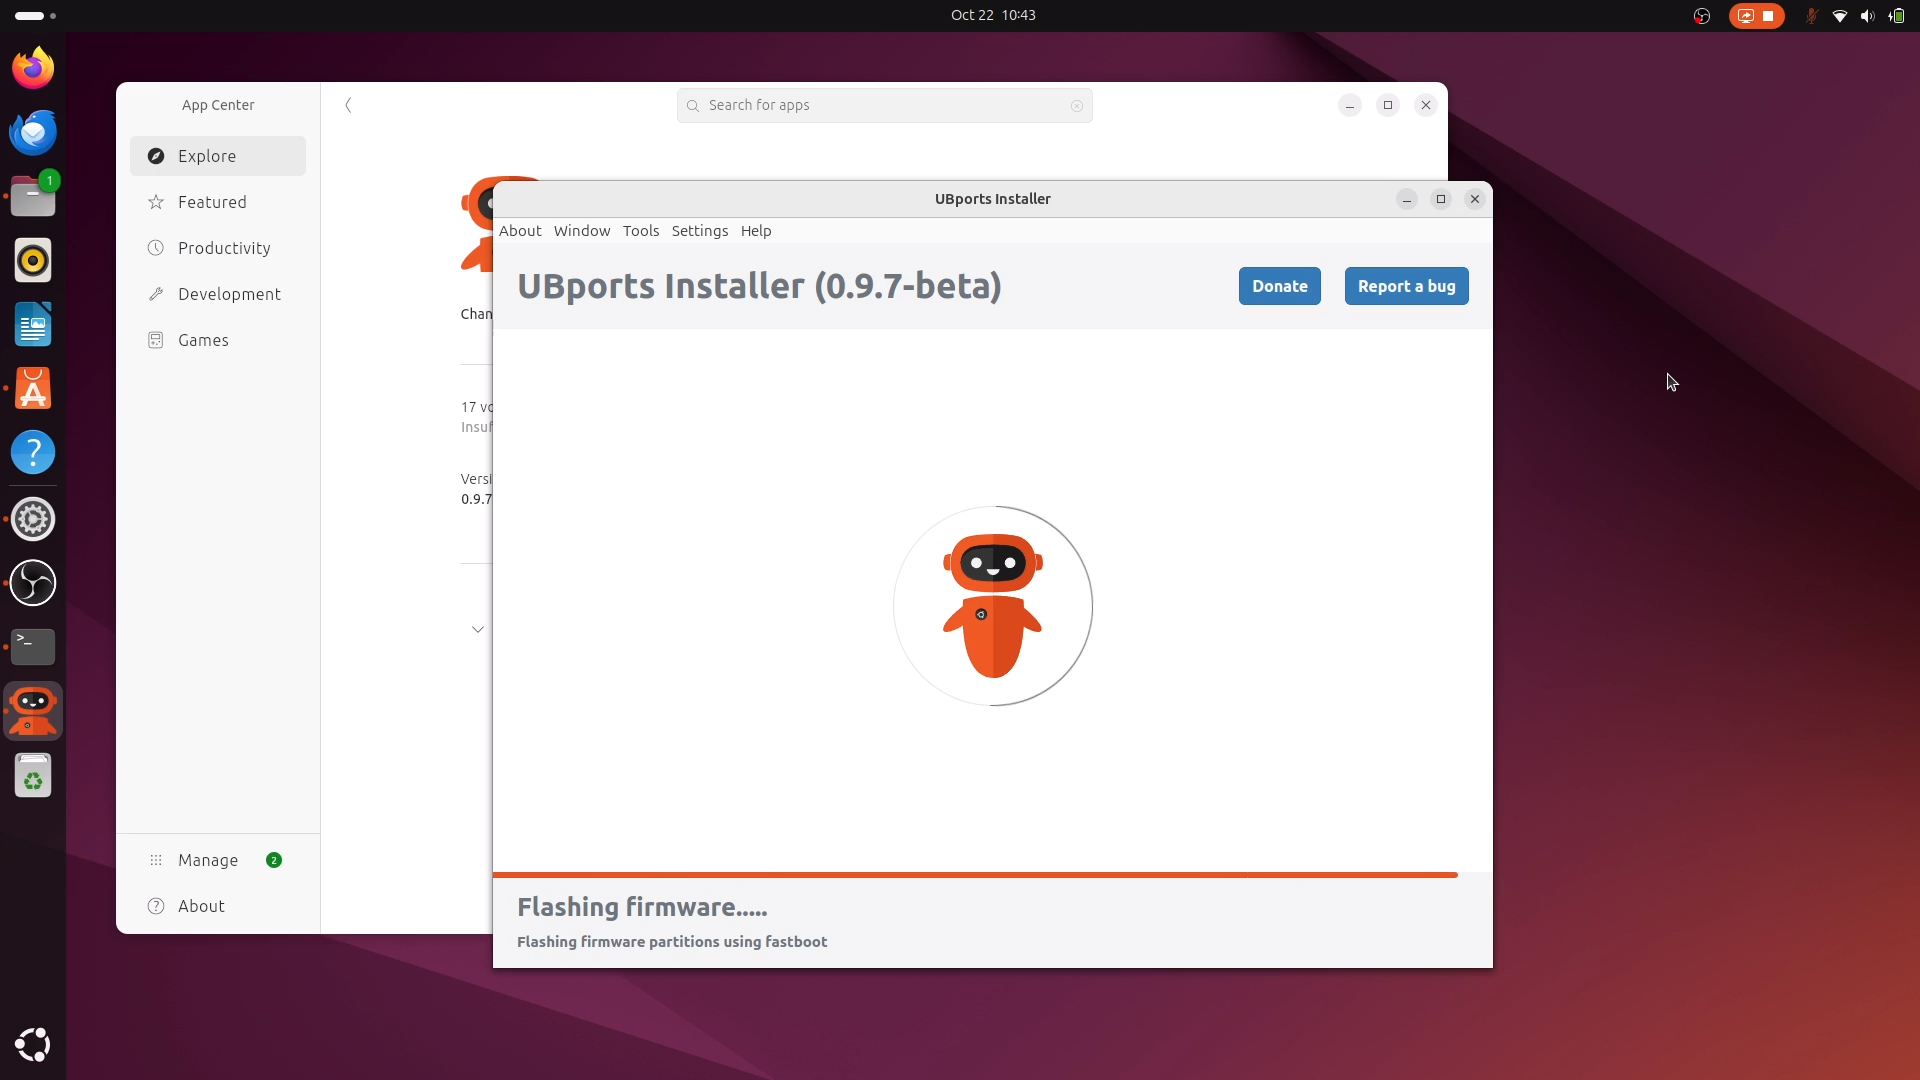Viewport: 1920px width, 1080px height.
Task: Open Thunderbird from the dock
Action: pyautogui.click(x=33, y=131)
